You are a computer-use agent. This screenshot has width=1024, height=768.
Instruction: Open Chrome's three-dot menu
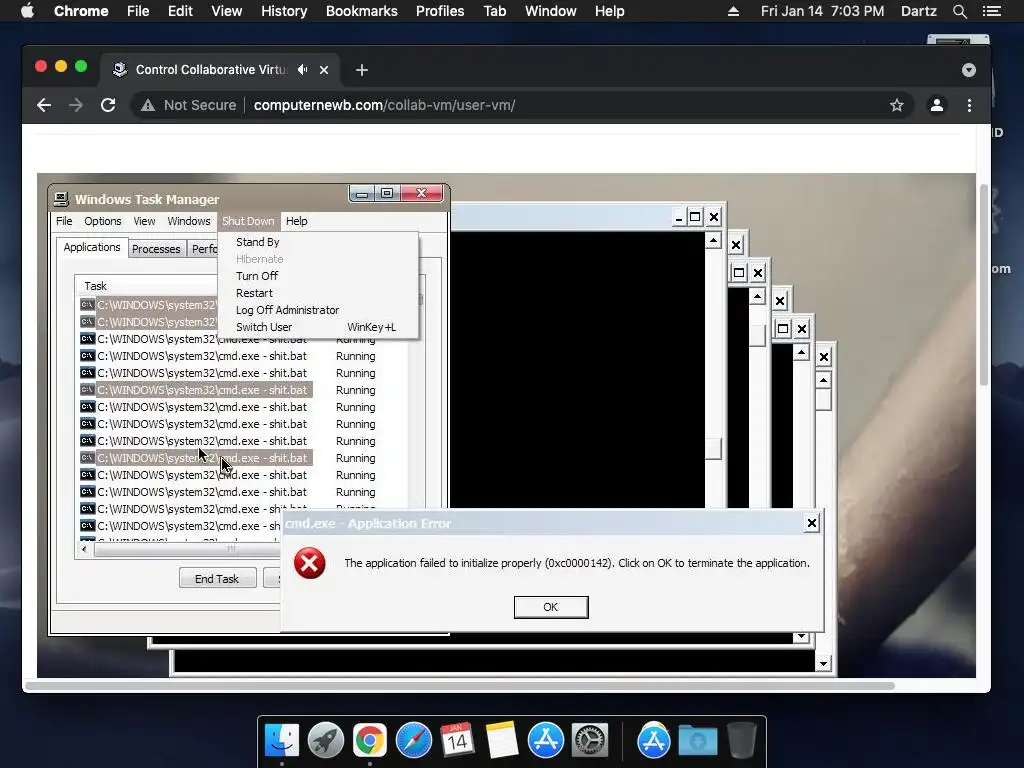click(969, 105)
